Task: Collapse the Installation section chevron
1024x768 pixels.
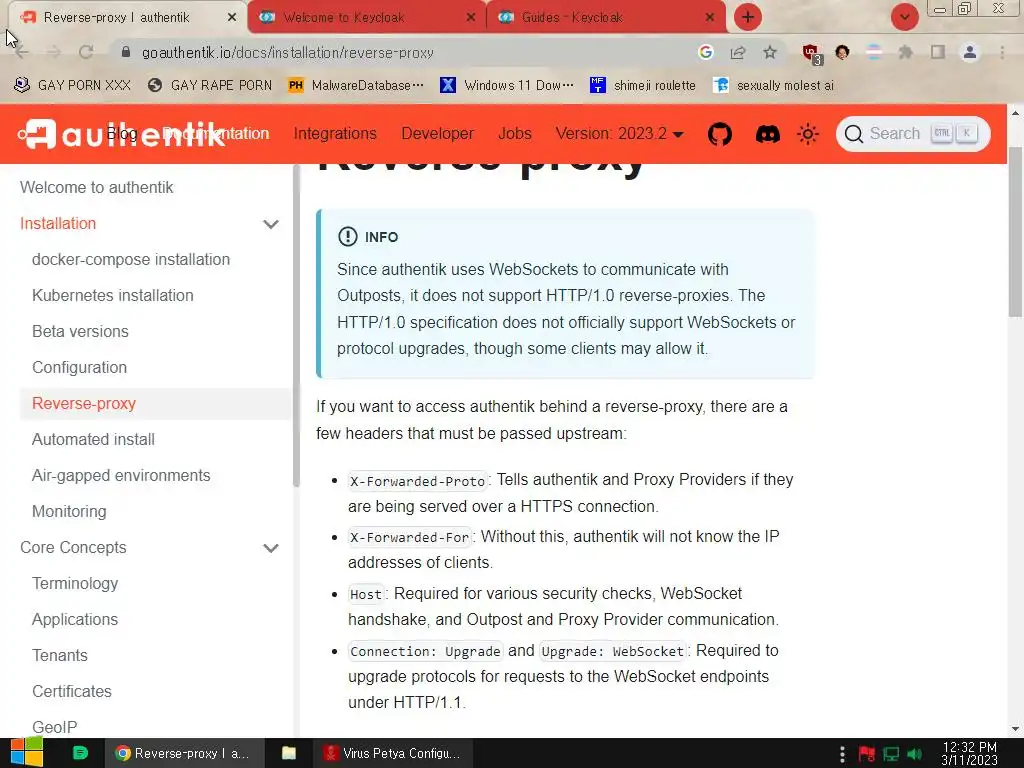Action: pyautogui.click(x=270, y=224)
